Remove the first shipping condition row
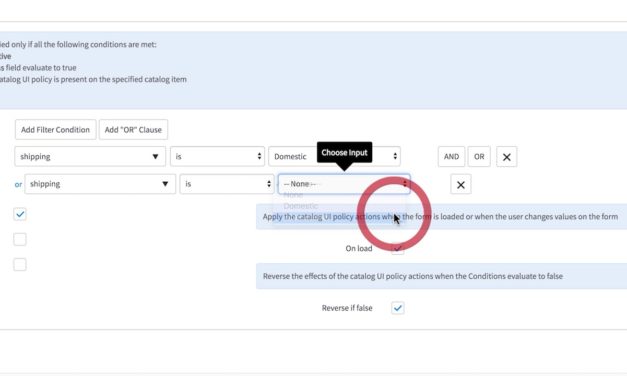Image resolution: width=627 pixels, height=376 pixels. tap(507, 157)
